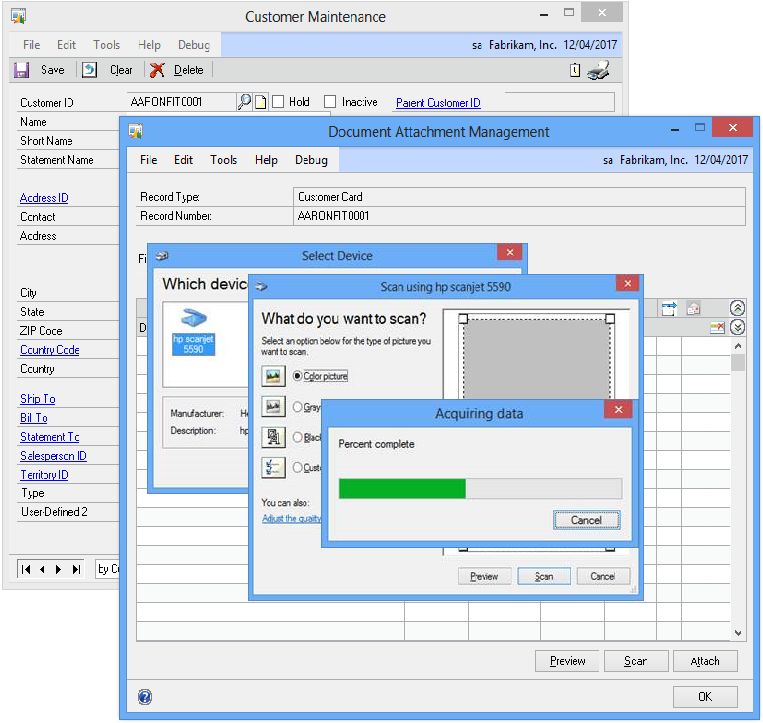Open Tools menu in Document Attachment Management

point(223,160)
